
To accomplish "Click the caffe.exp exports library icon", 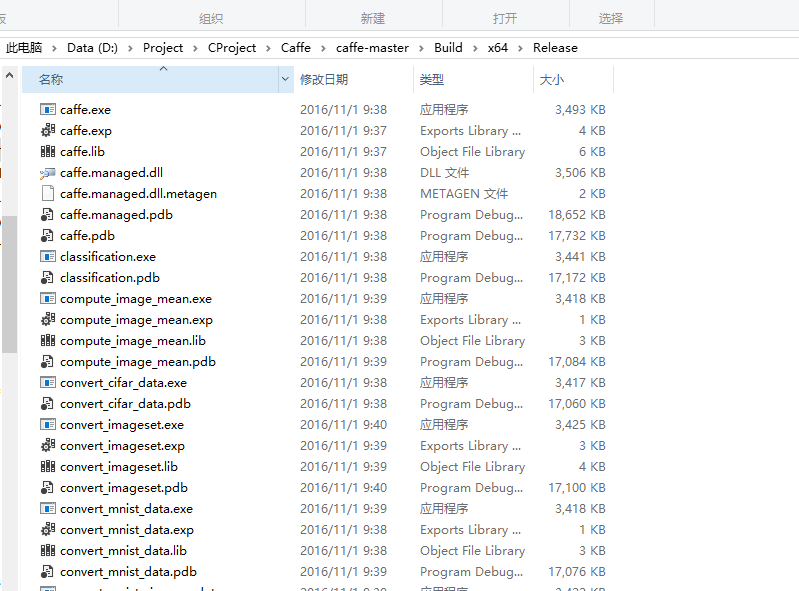I will point(47,130).
